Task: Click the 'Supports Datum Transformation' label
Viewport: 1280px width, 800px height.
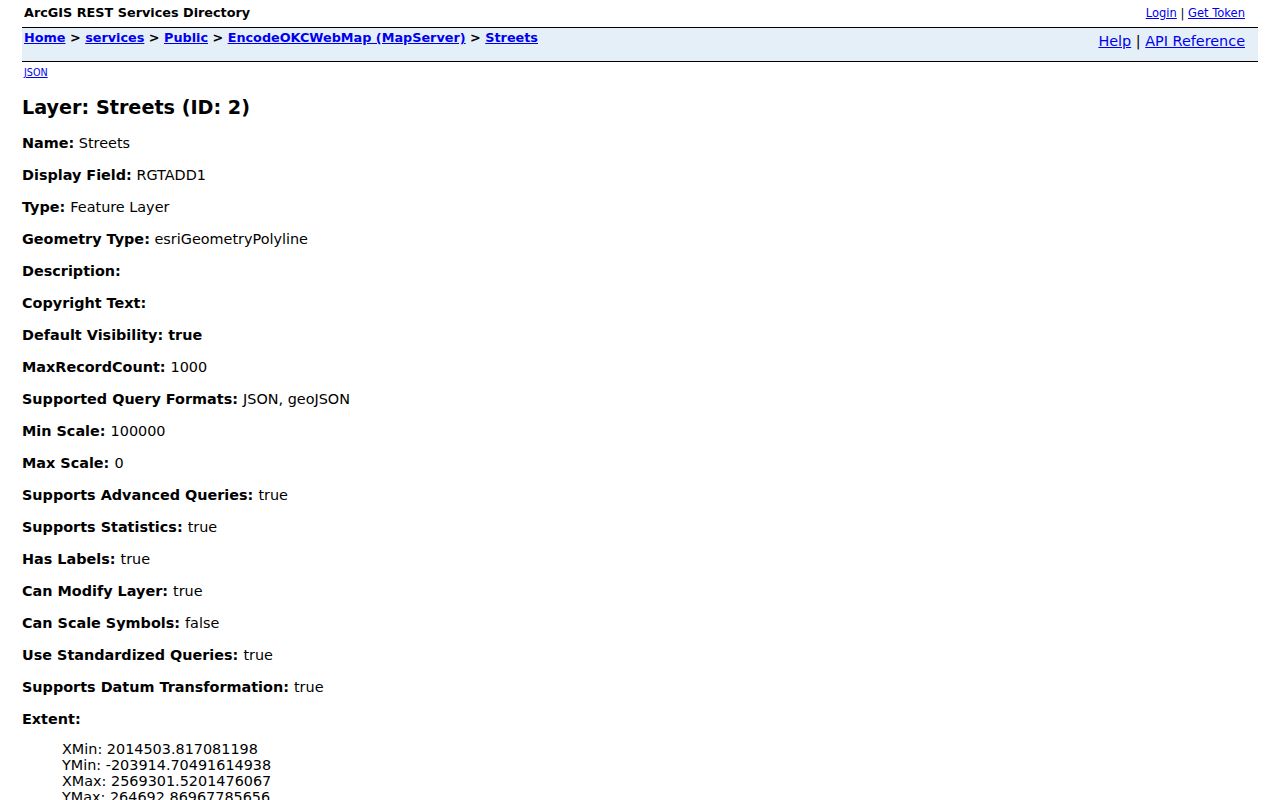Action: (155, 687)
